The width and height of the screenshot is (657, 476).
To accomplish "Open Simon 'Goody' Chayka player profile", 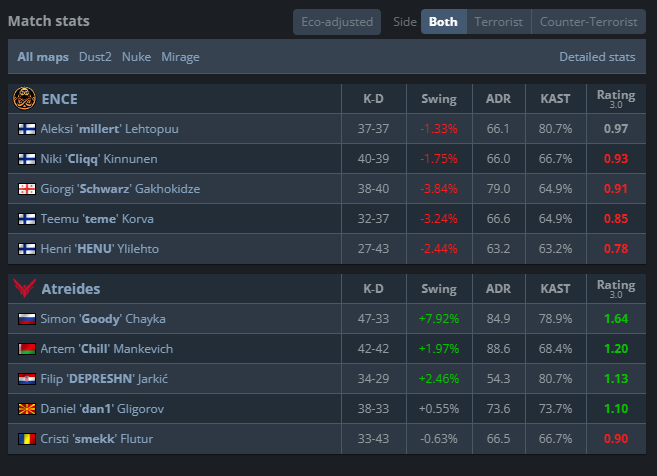I will [x=103, y=319].
